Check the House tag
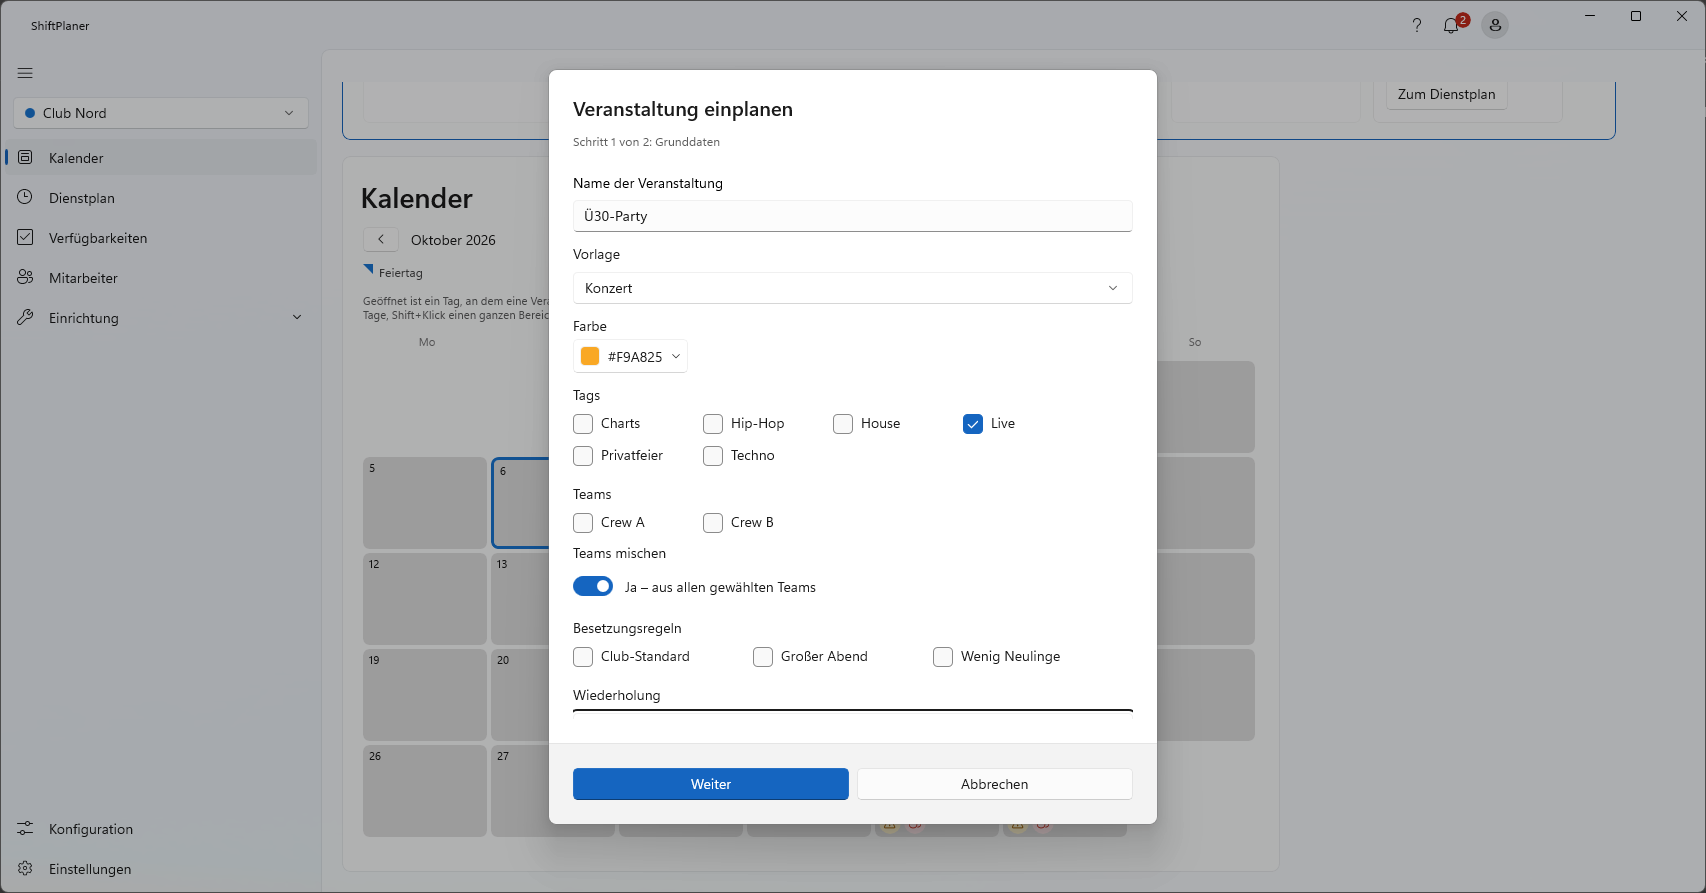Screen dimensions: 1706x893 click(x=843, y=424)
